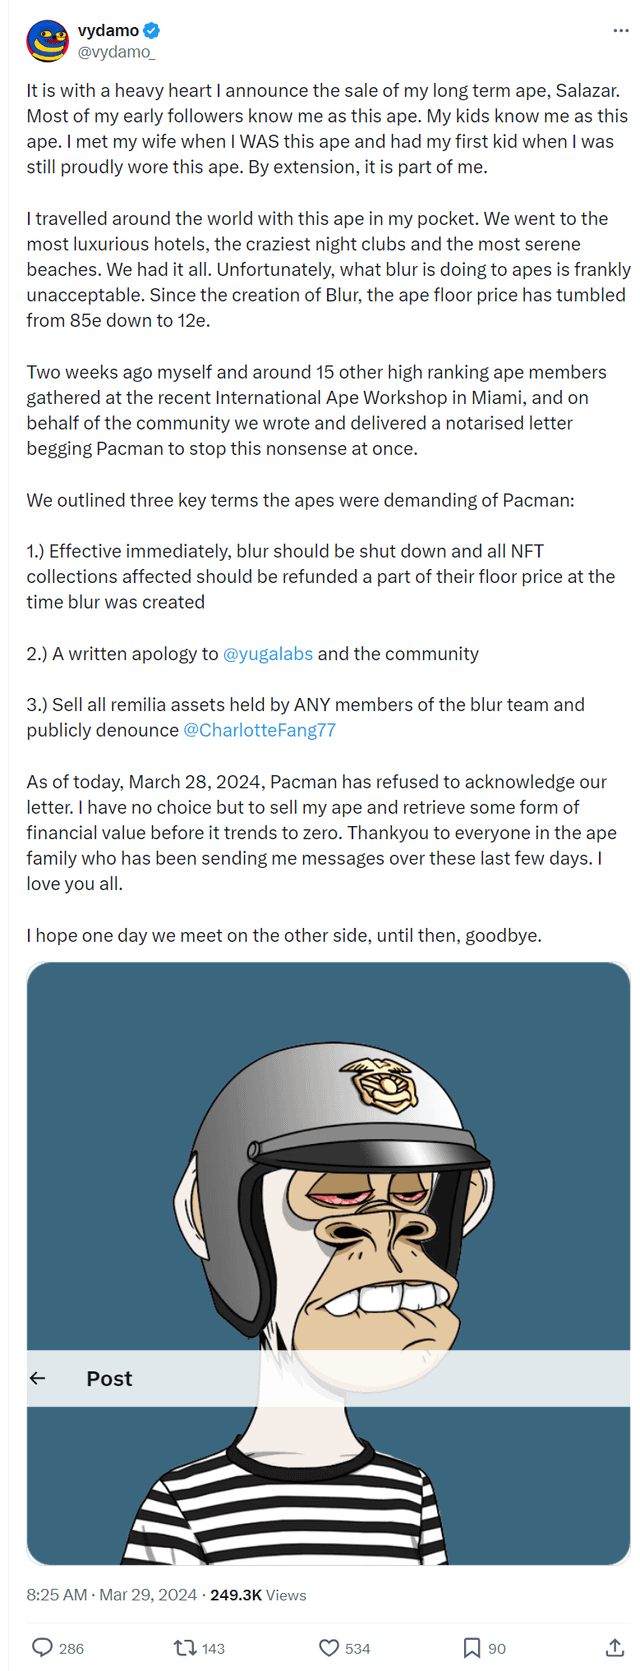Click the 534 likes count number
Screen dimensions: 640x1671
358,1648
